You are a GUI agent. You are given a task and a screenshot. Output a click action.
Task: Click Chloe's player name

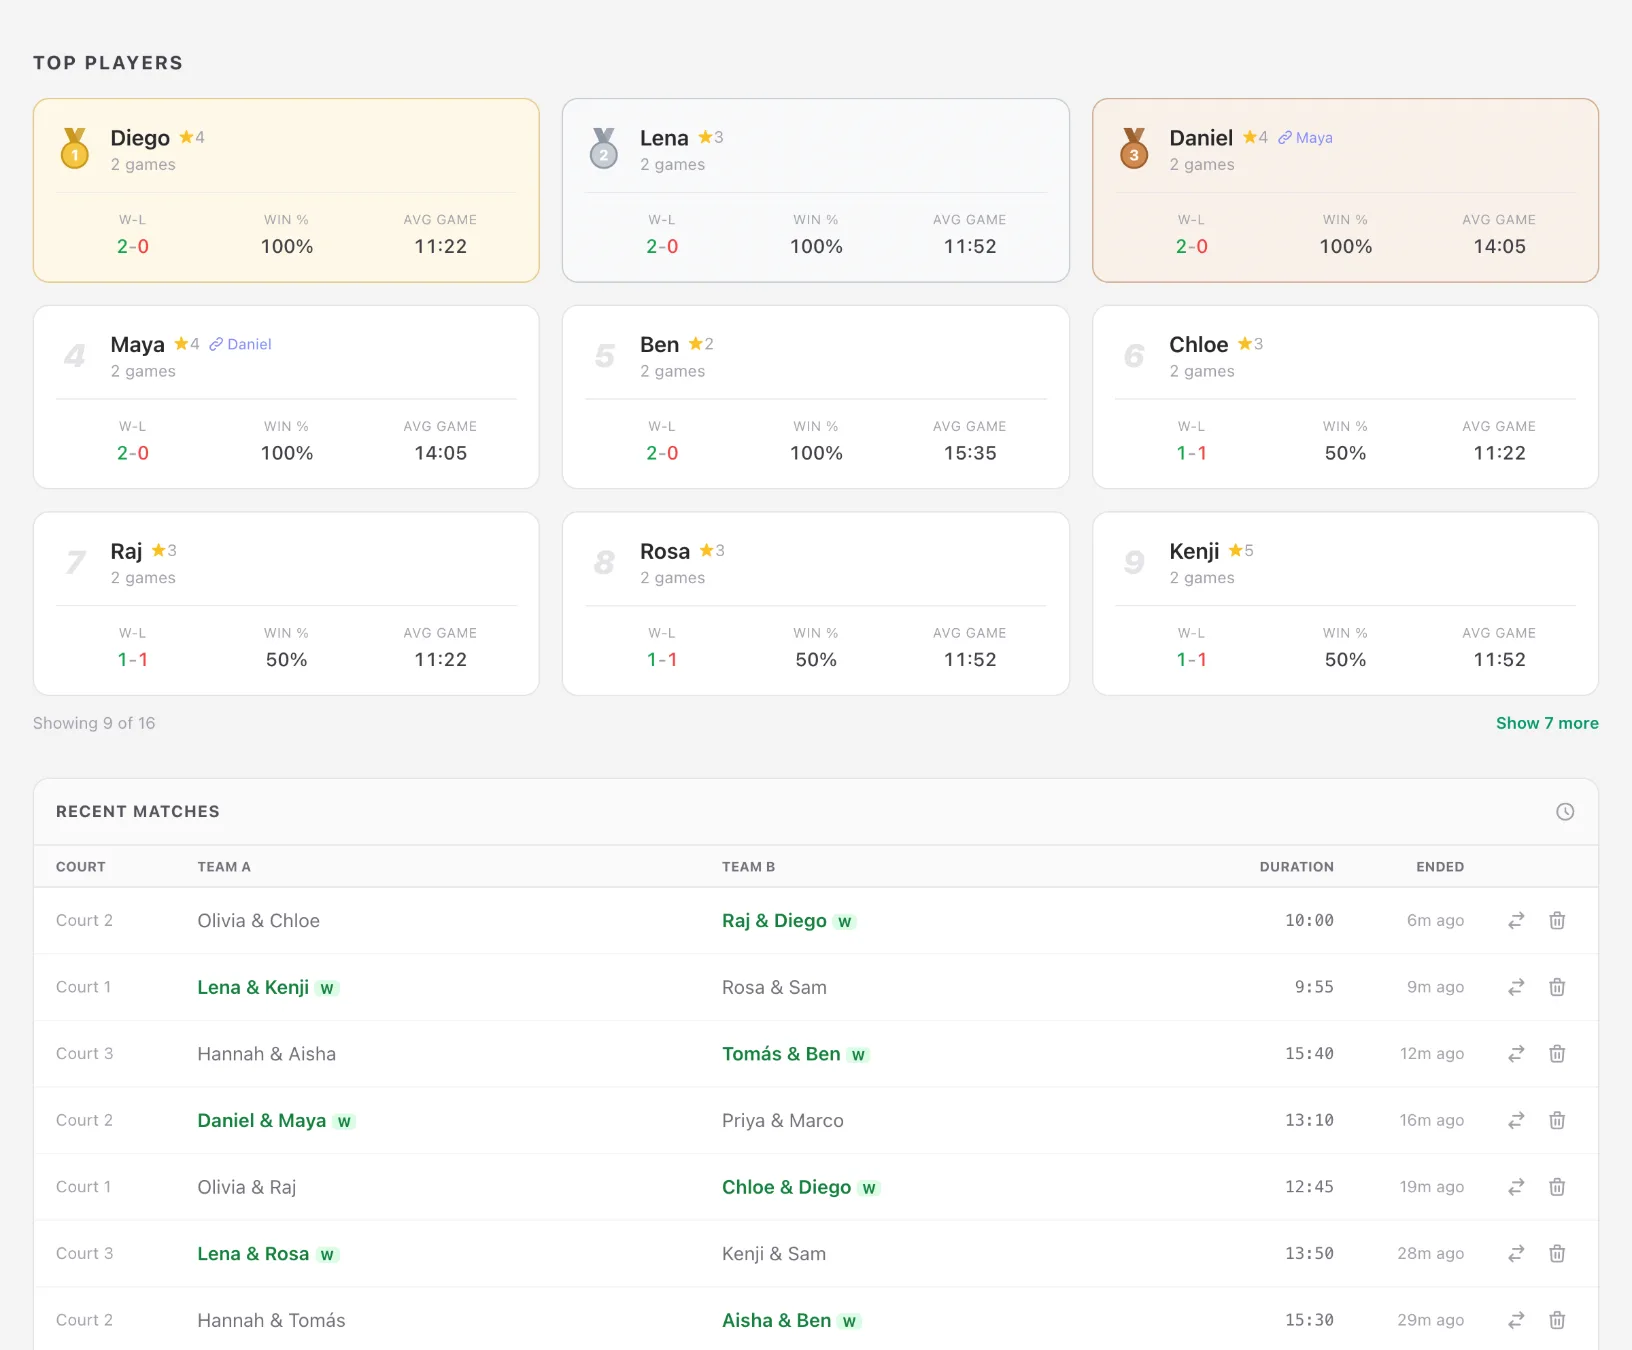[x=1198, y=345]
